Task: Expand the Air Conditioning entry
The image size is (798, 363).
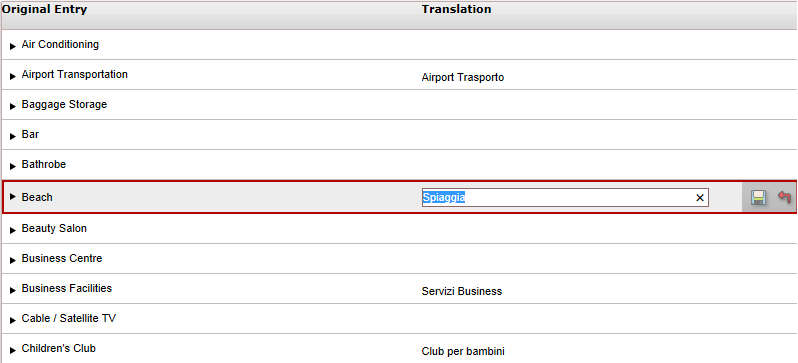Action: (13, 46)
